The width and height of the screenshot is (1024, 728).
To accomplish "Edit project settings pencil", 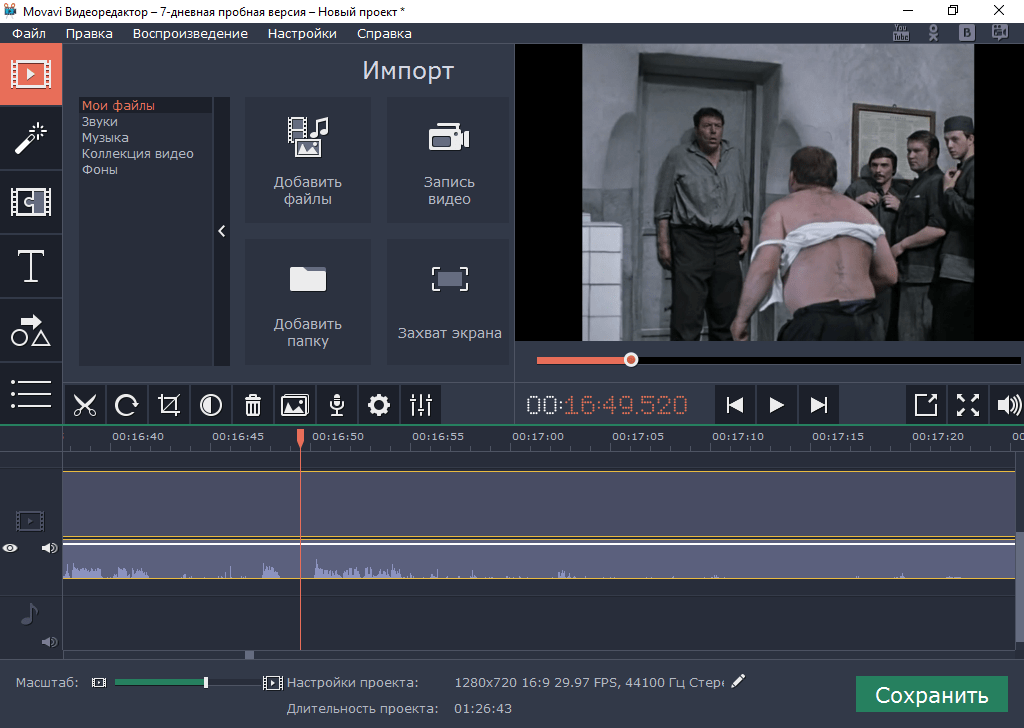I will tap(738, 682).
